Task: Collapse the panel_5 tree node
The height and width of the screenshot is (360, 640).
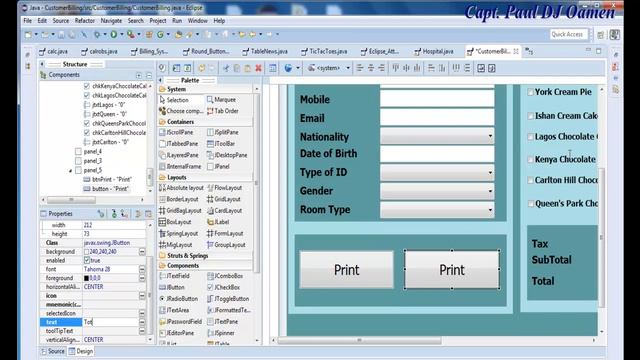Action: 70,171
